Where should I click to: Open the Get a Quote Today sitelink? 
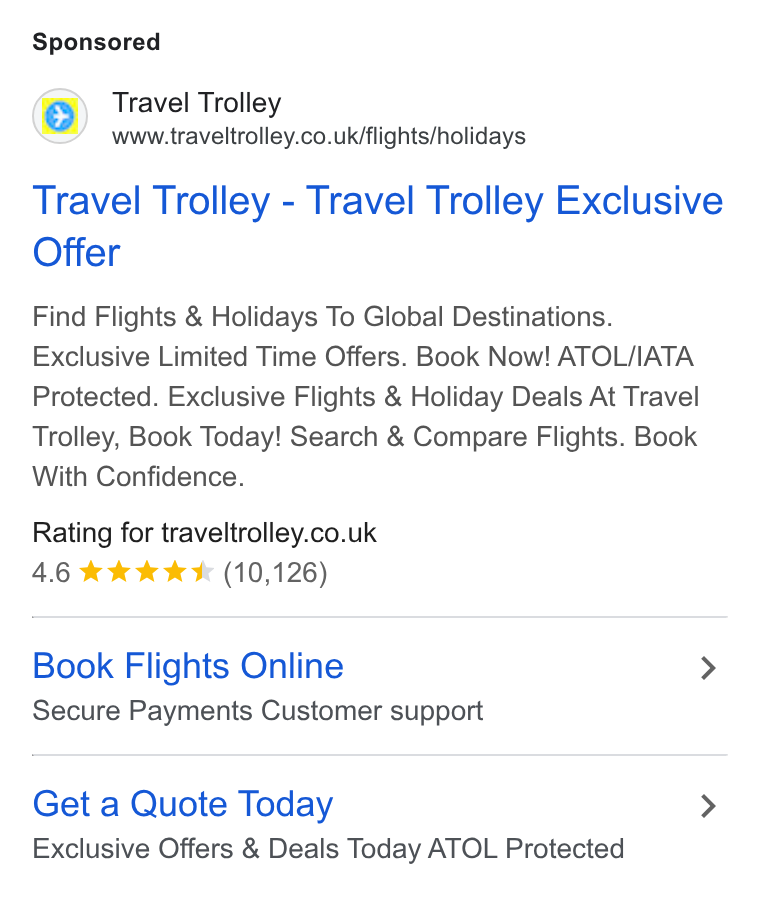point(183,804)
